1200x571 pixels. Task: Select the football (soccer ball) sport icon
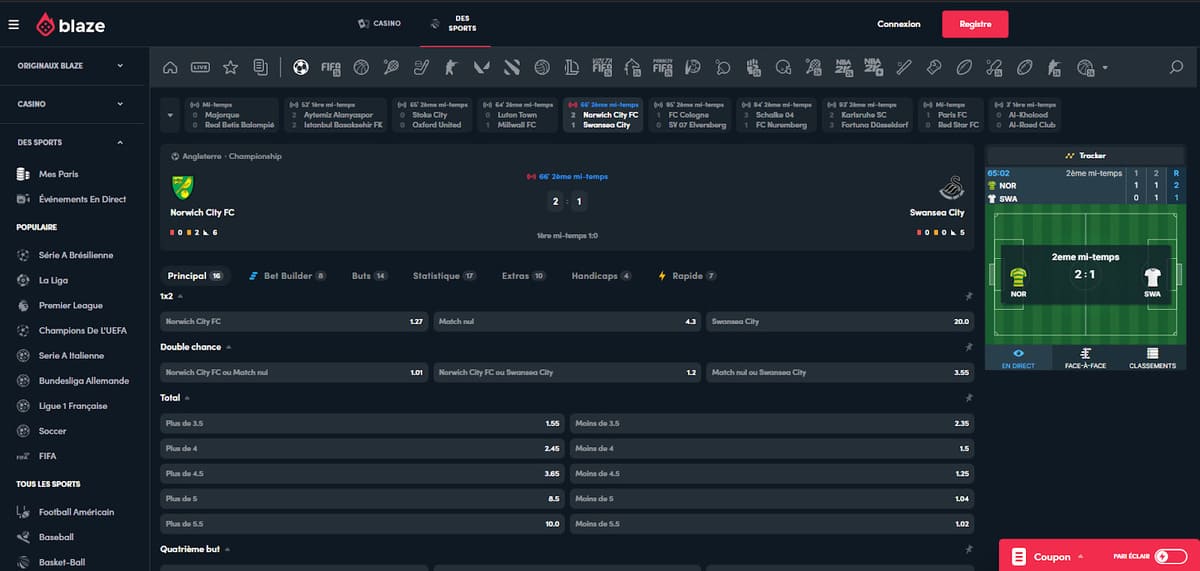(x=300, y=68)
